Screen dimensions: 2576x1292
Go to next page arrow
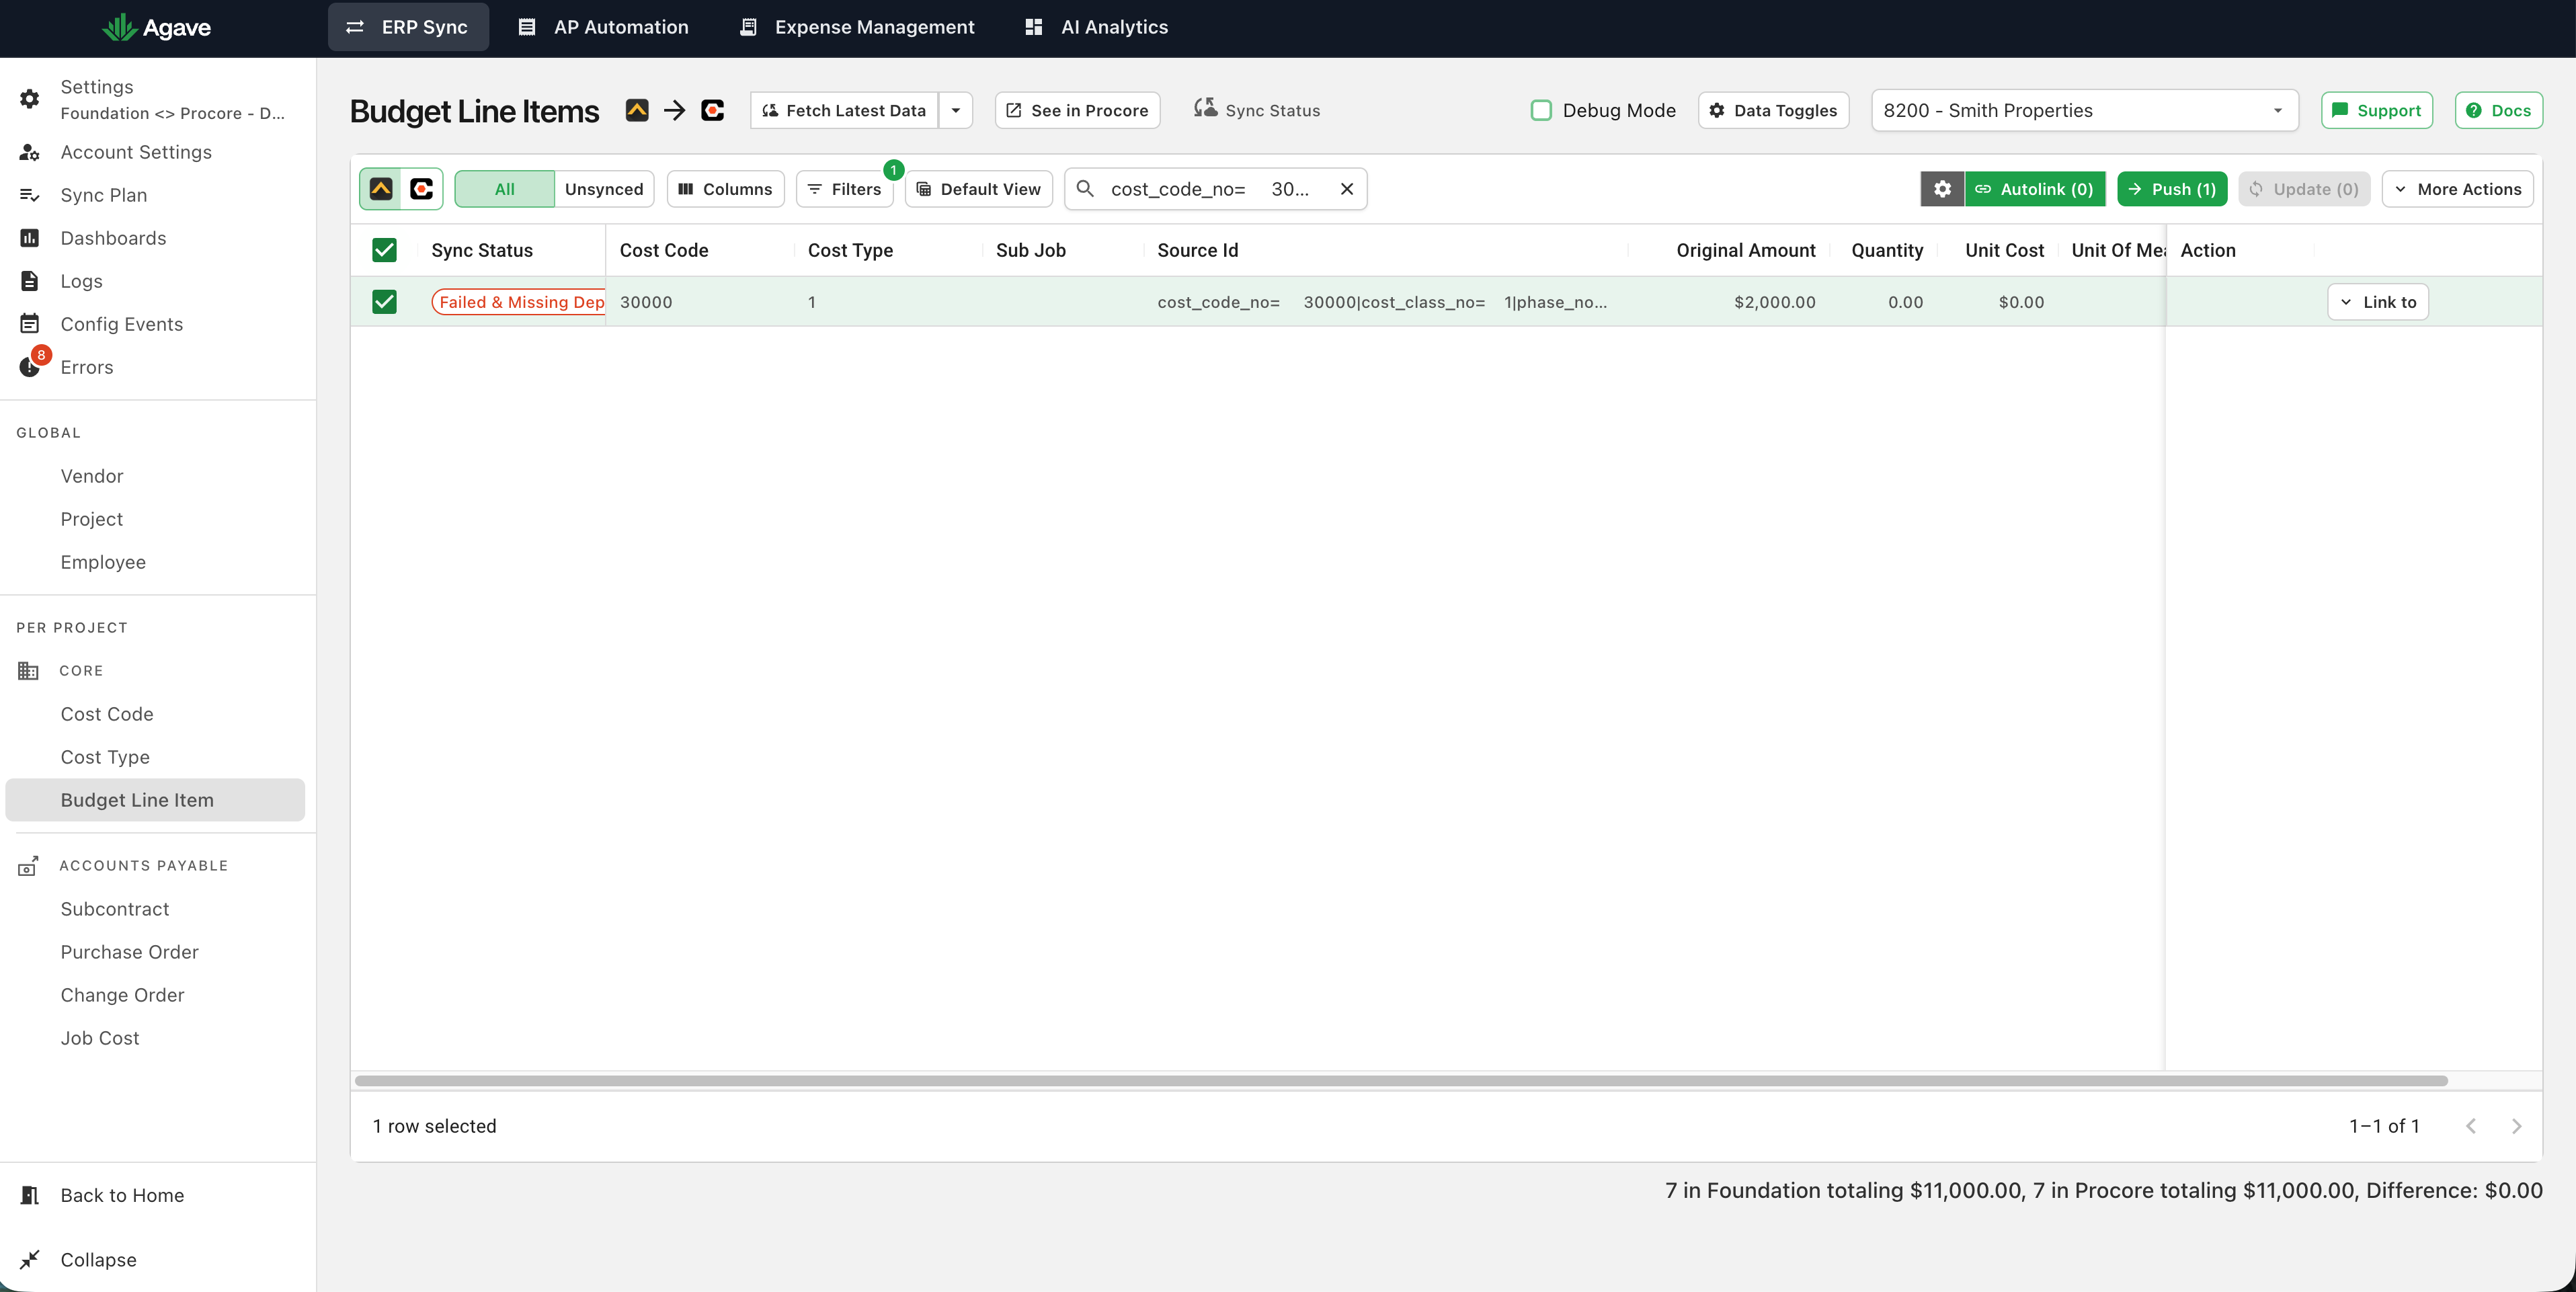(x=2516, y=1126)
